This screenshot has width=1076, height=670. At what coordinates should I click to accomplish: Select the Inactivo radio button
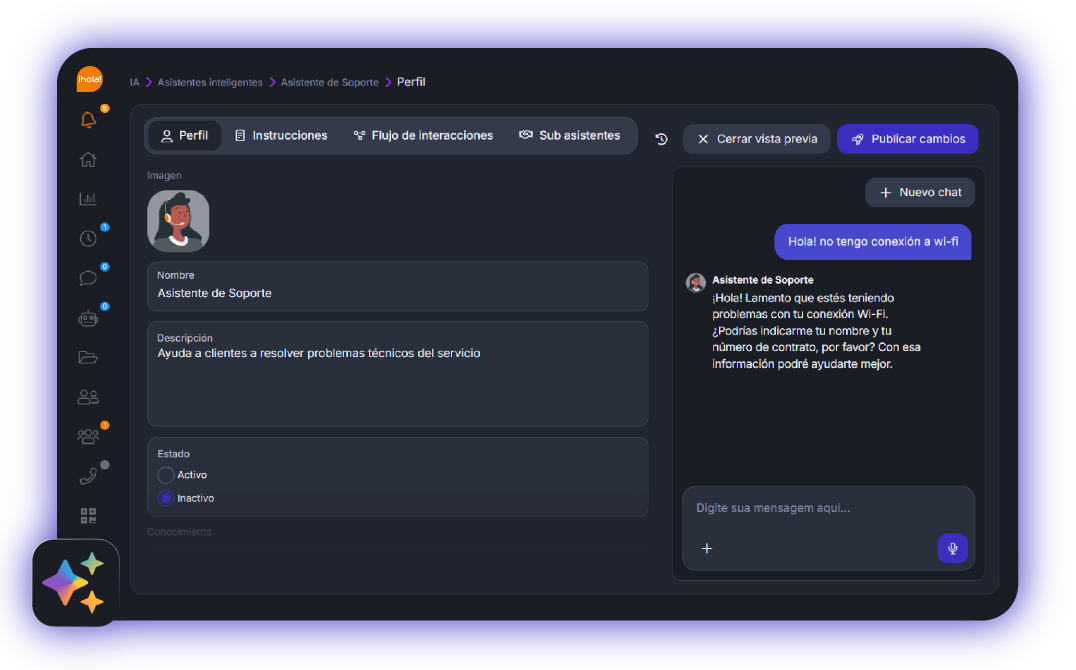pos(165,498)
